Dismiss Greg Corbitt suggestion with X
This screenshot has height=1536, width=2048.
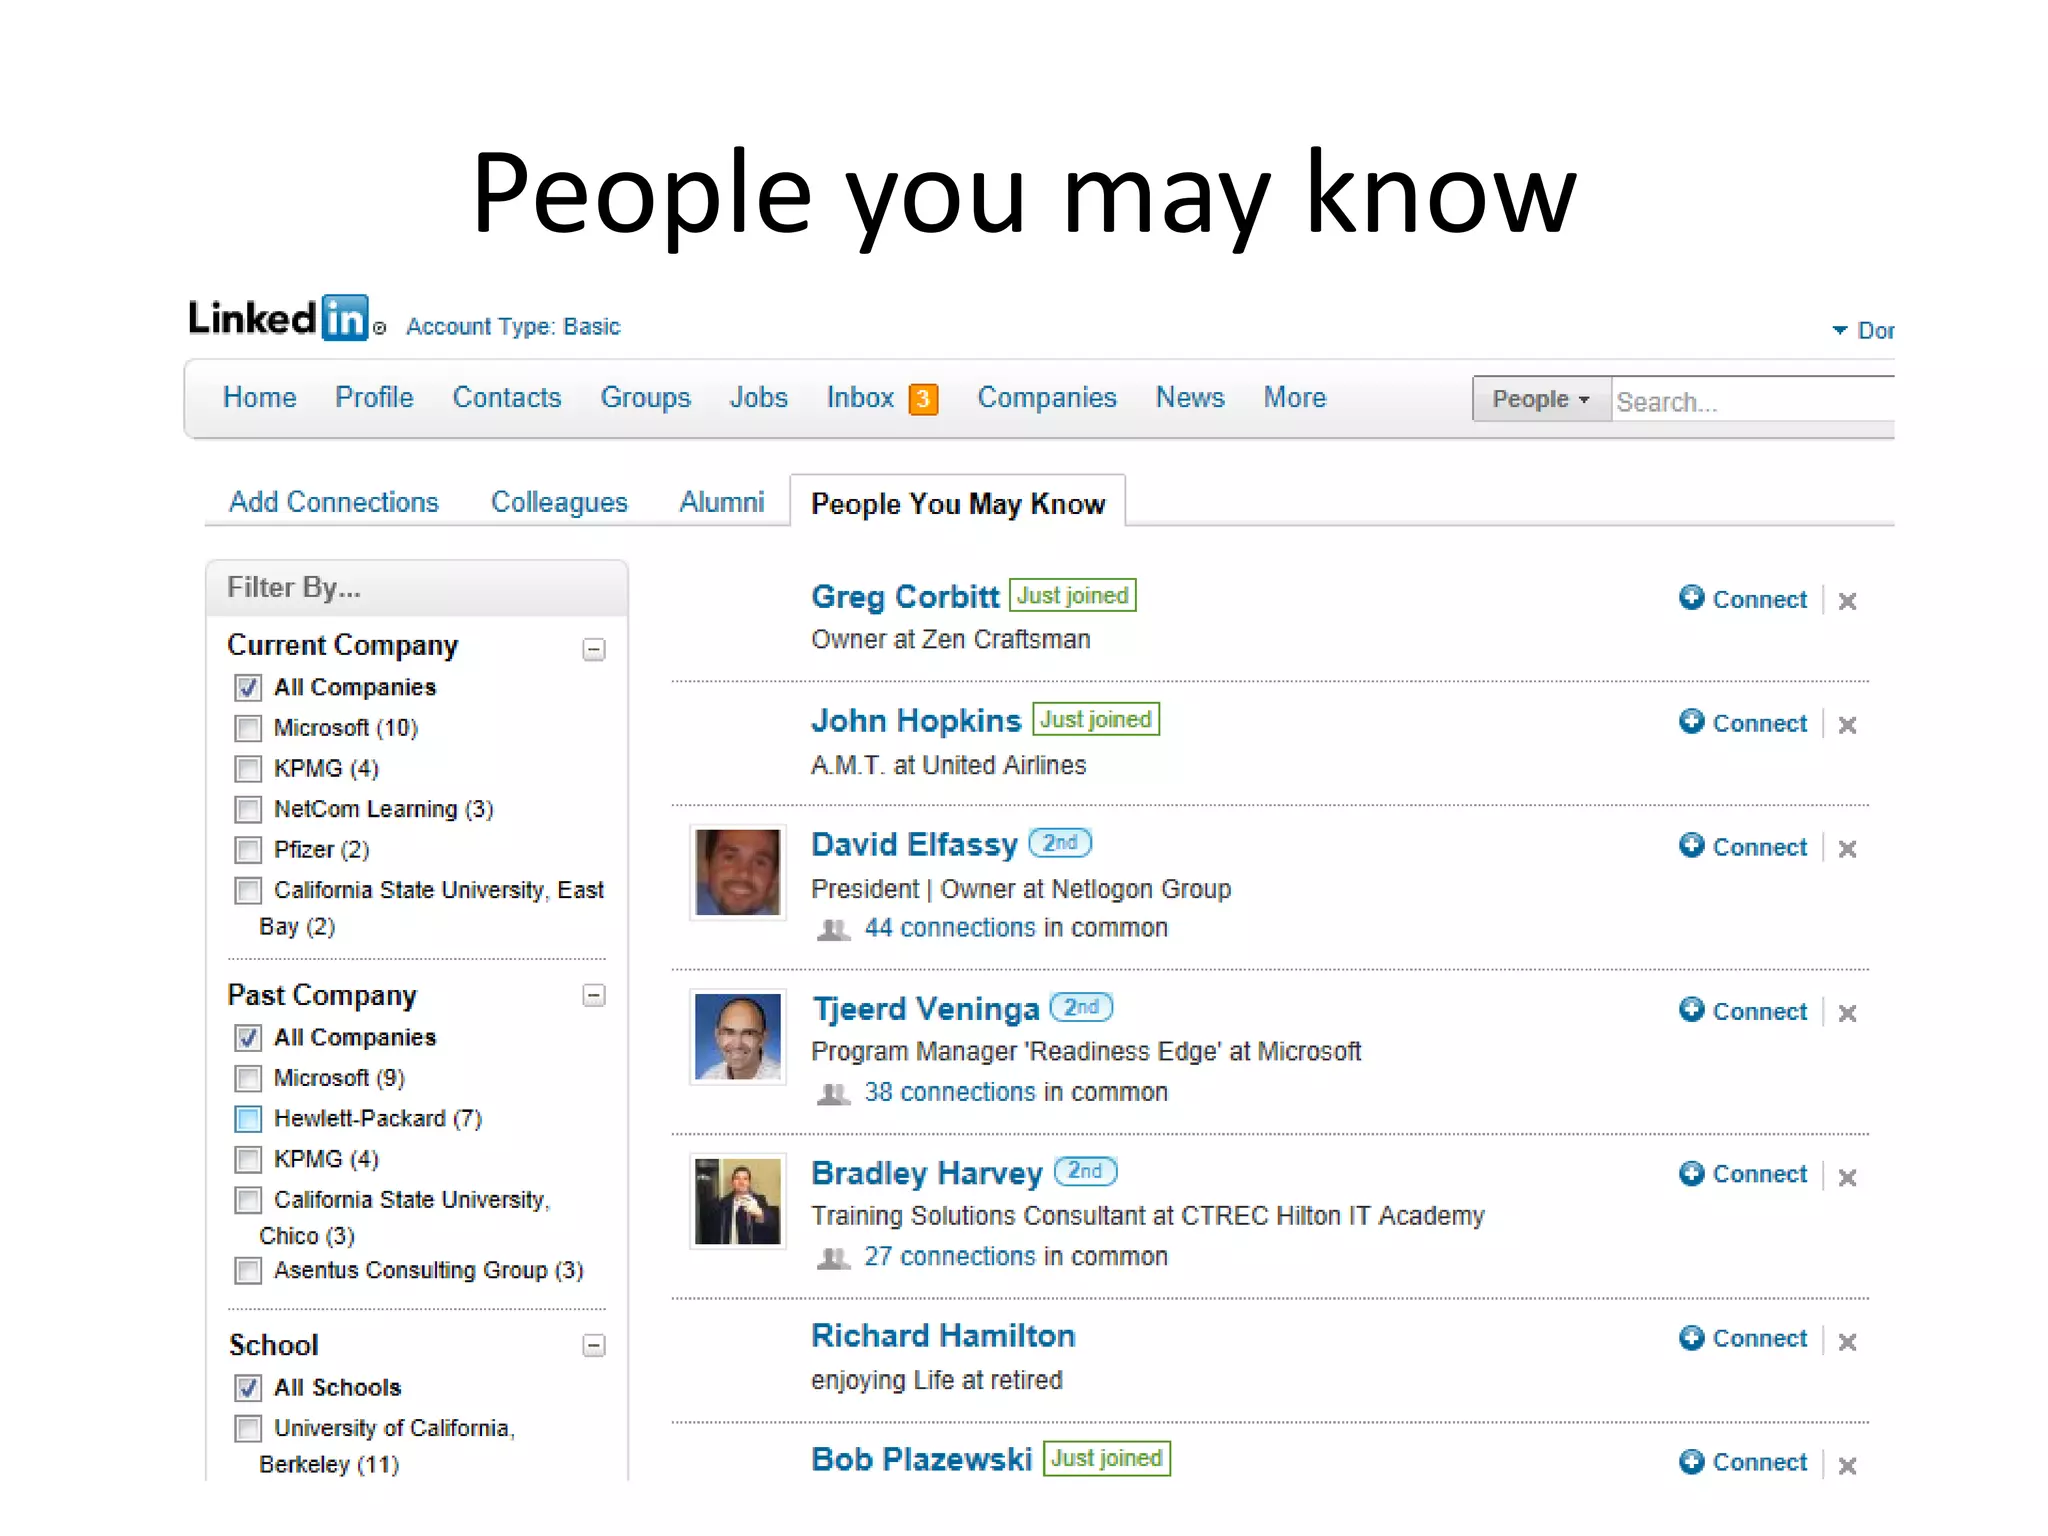click(x=1847, y=601)
